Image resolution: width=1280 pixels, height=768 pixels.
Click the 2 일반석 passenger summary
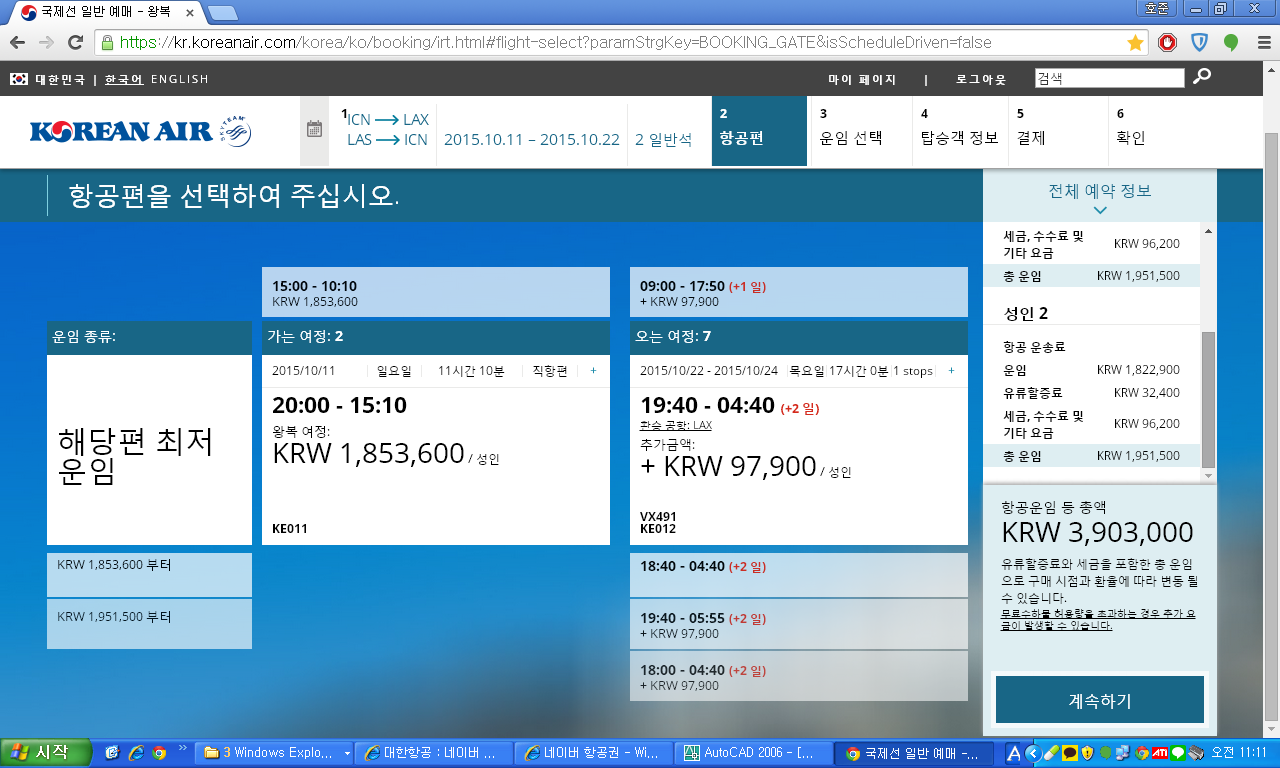click(x=664, y=140)
